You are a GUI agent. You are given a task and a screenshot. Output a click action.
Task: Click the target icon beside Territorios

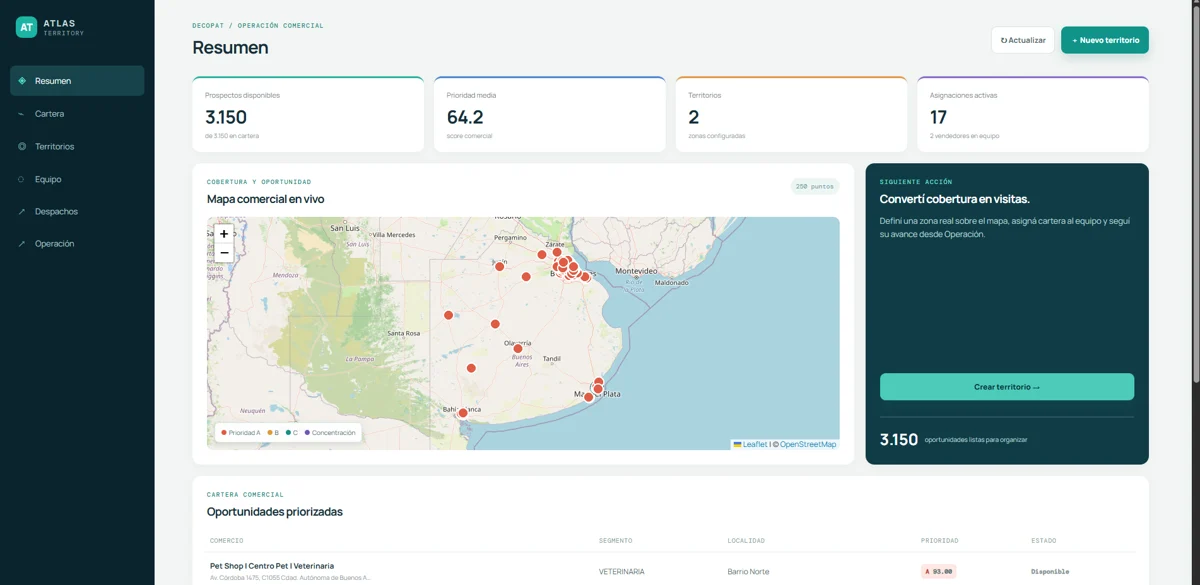tap(22, 146)
